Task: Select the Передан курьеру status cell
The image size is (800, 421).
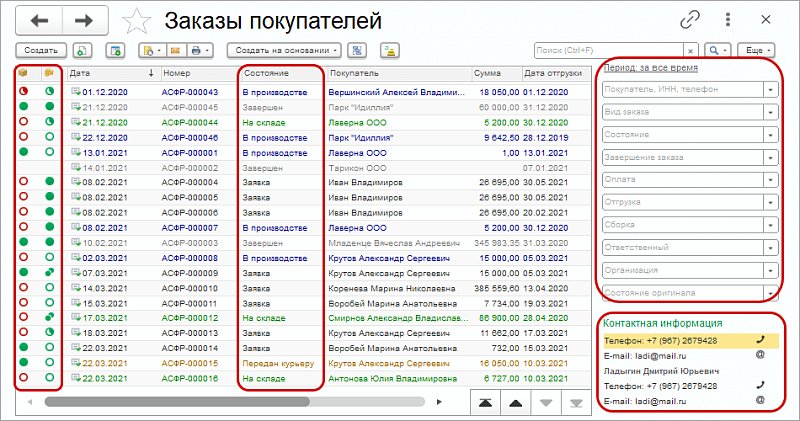Action: point(279,363)
